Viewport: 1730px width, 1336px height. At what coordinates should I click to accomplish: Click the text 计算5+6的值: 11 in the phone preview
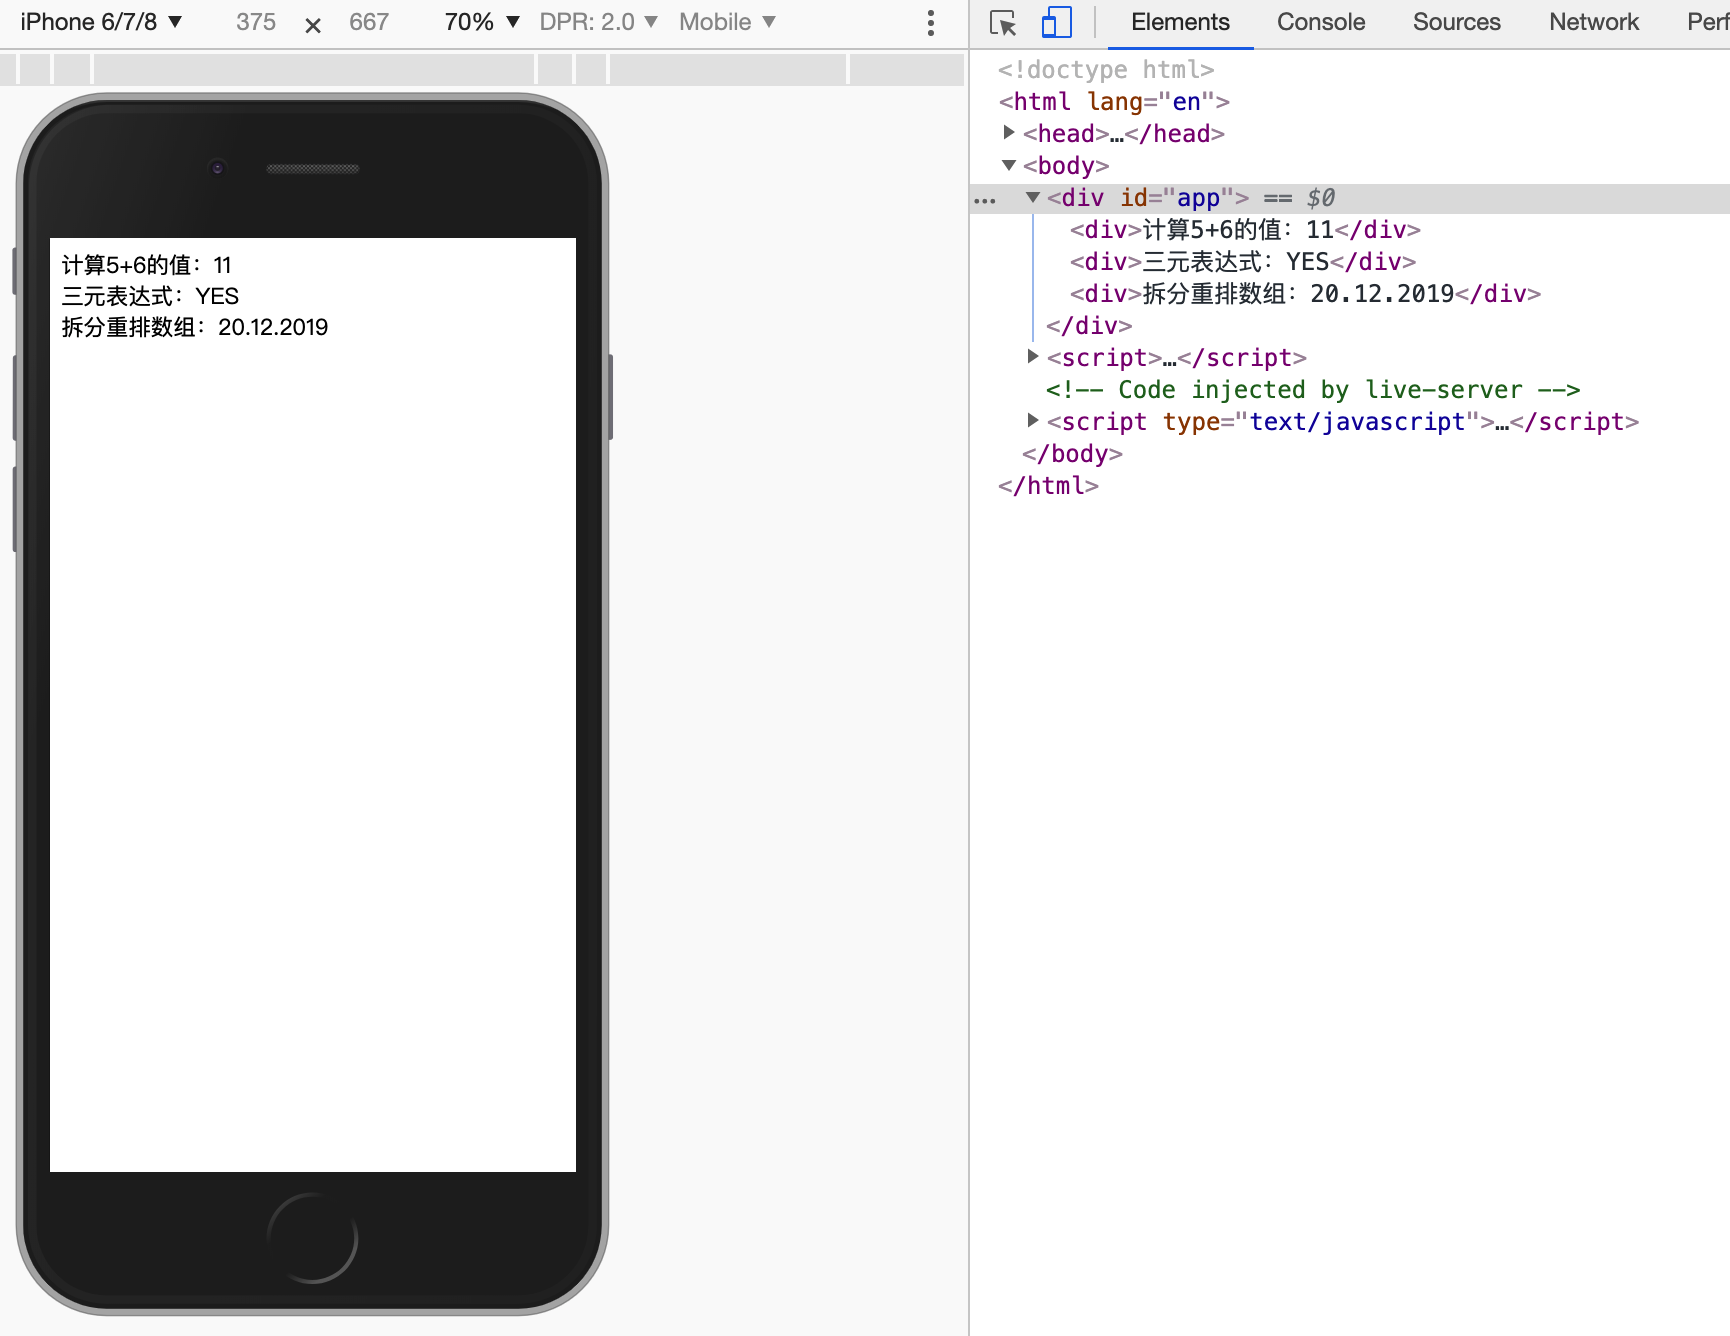tap(147, 265)
